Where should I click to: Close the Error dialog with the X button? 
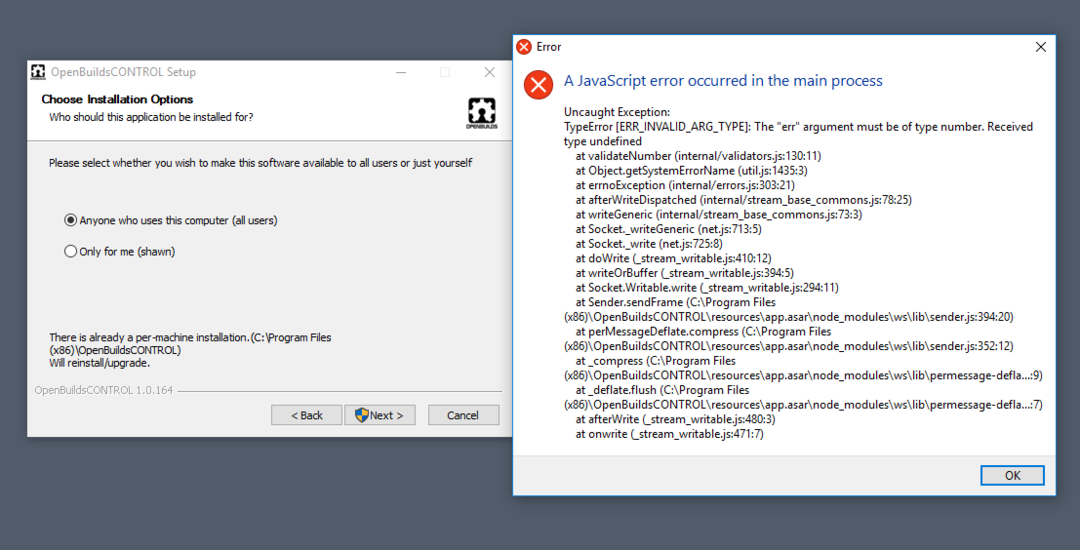(x=1041, y=47)
